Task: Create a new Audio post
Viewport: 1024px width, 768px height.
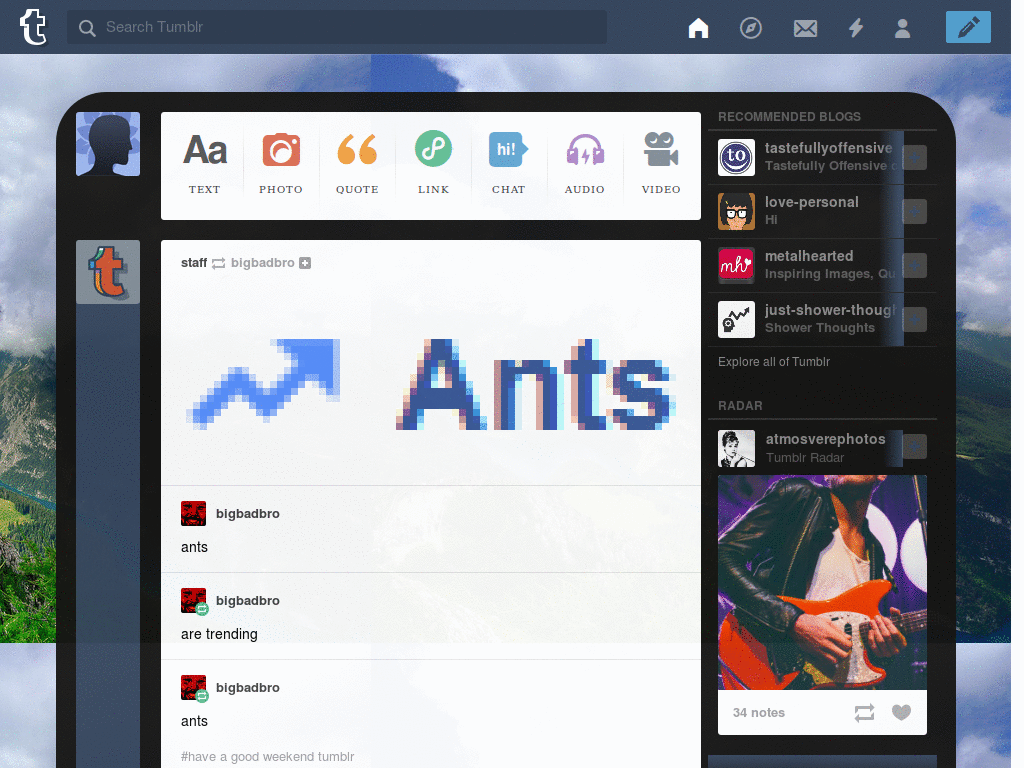Action: (584, 164)
